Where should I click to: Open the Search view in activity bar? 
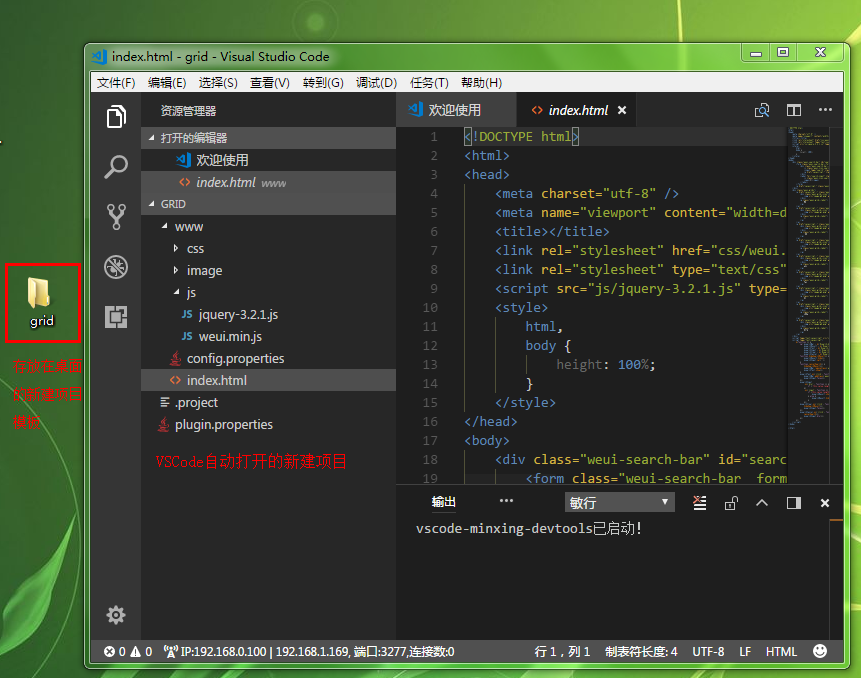[116, 166]
